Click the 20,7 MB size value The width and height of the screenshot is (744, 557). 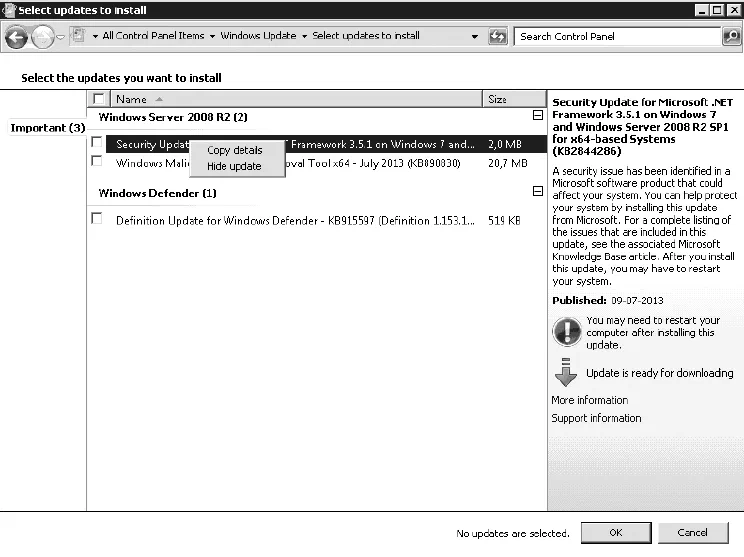508,163
